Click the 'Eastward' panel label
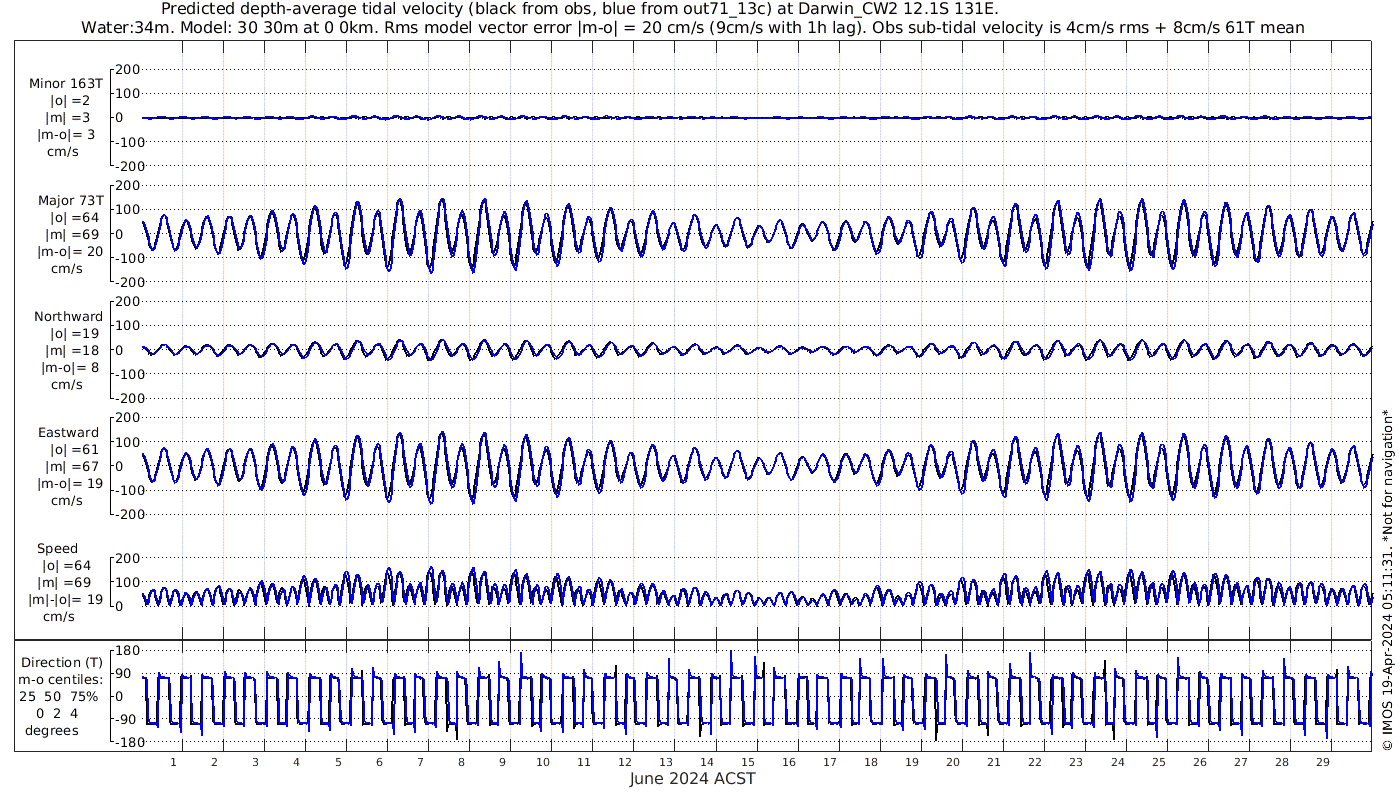This screenshot has height=800, width=1400. [69, 433]
